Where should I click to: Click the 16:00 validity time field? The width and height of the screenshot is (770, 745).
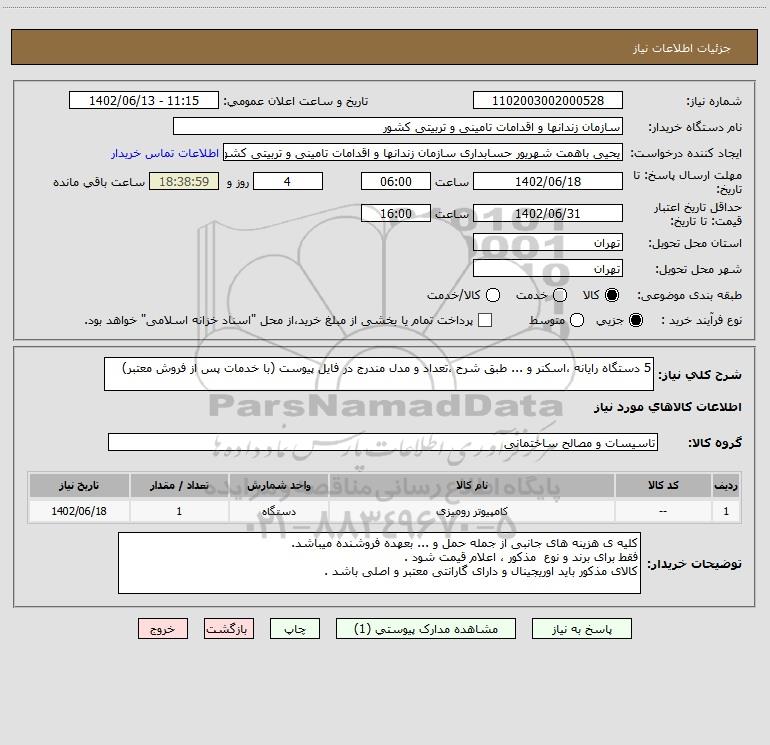click(396, 213)
